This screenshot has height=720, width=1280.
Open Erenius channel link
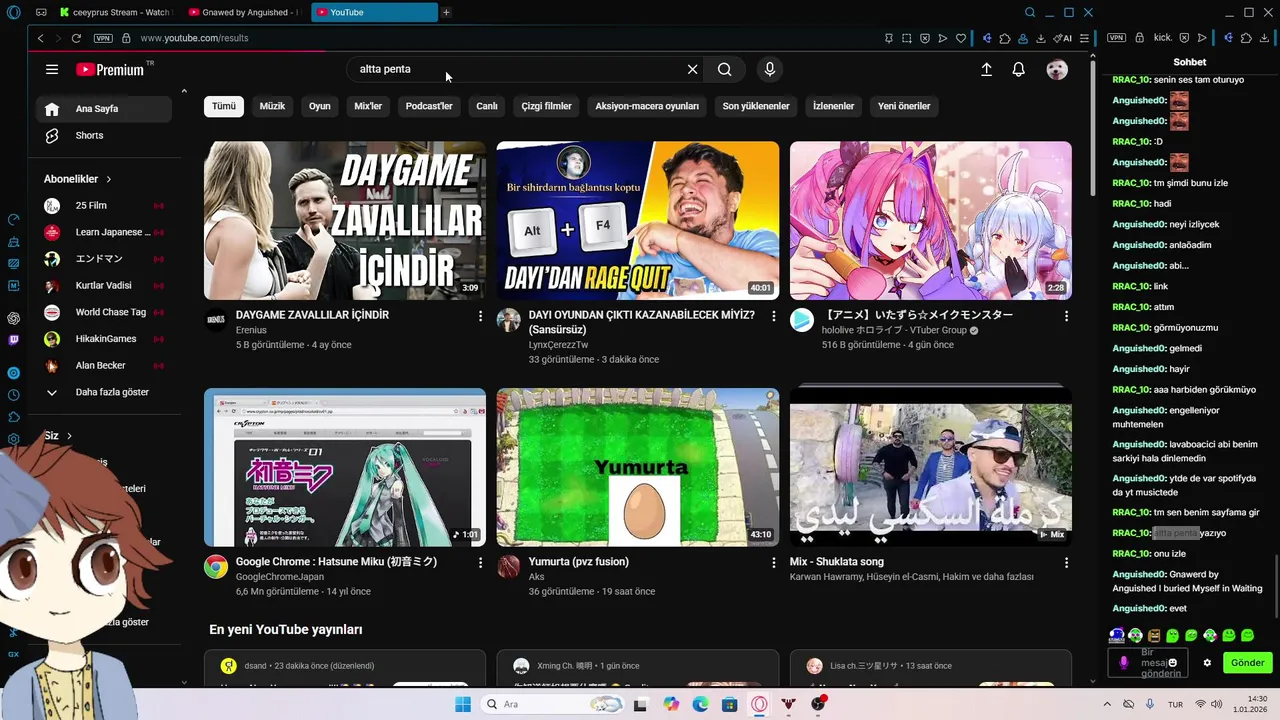[x=251, y=330]
